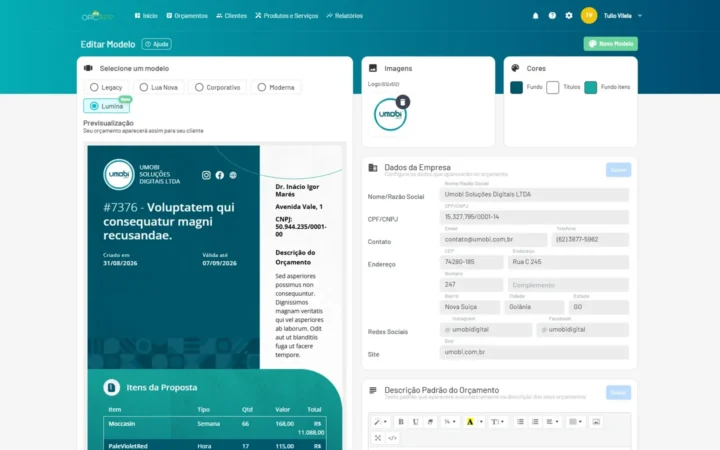Insert an ordered numbered list
720x450 pixels.
pos(535,422)
